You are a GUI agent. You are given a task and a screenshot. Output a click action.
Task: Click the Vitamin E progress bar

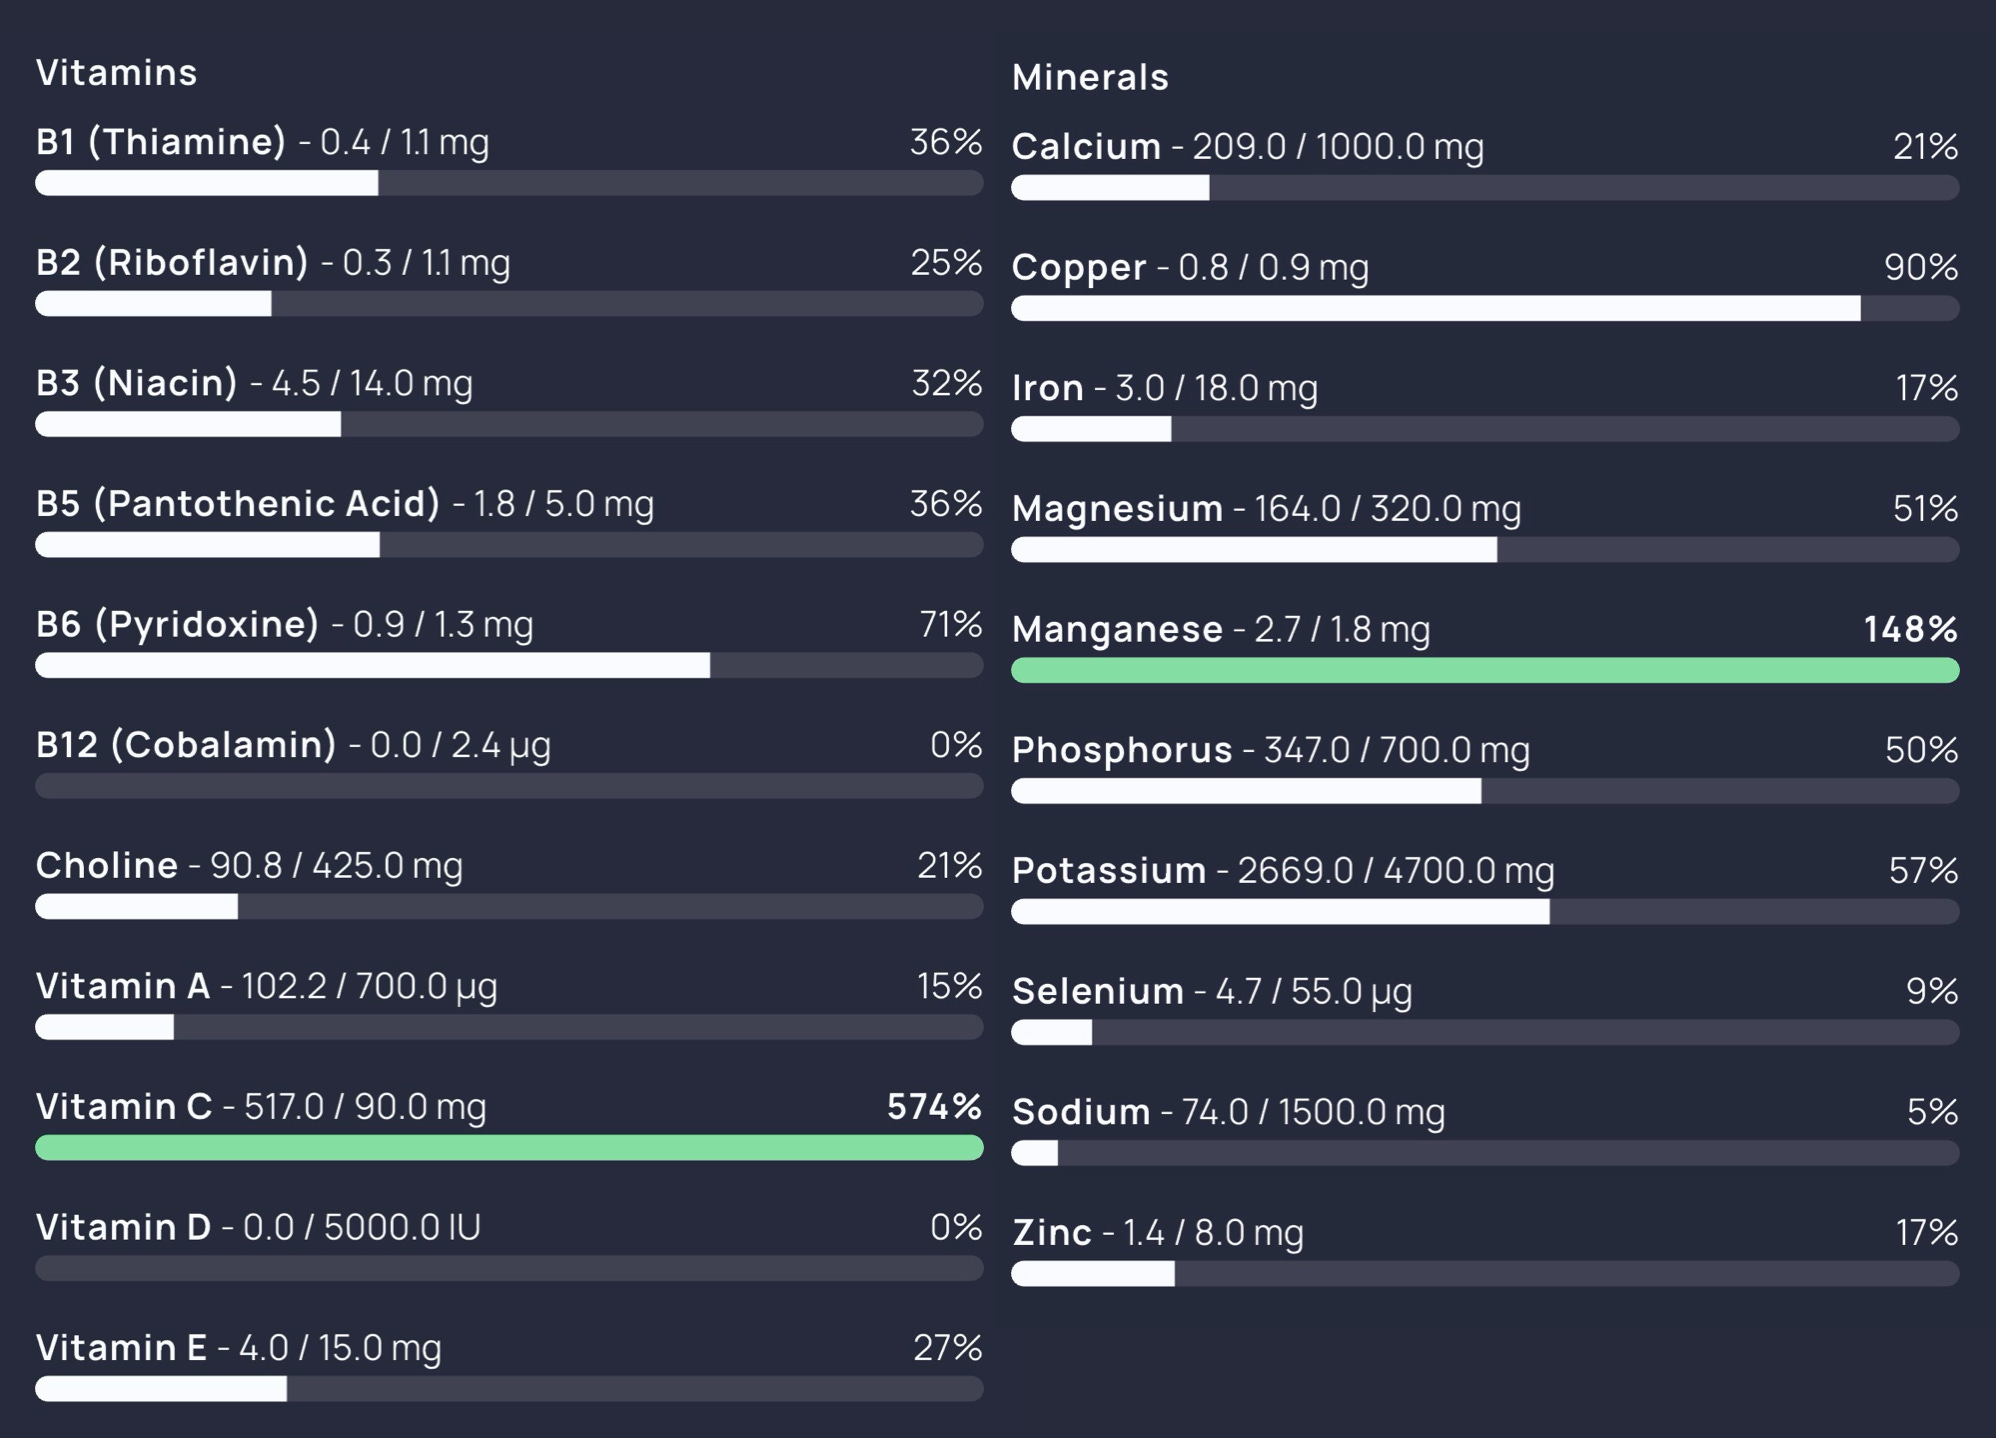click(x=509, y=1388)
